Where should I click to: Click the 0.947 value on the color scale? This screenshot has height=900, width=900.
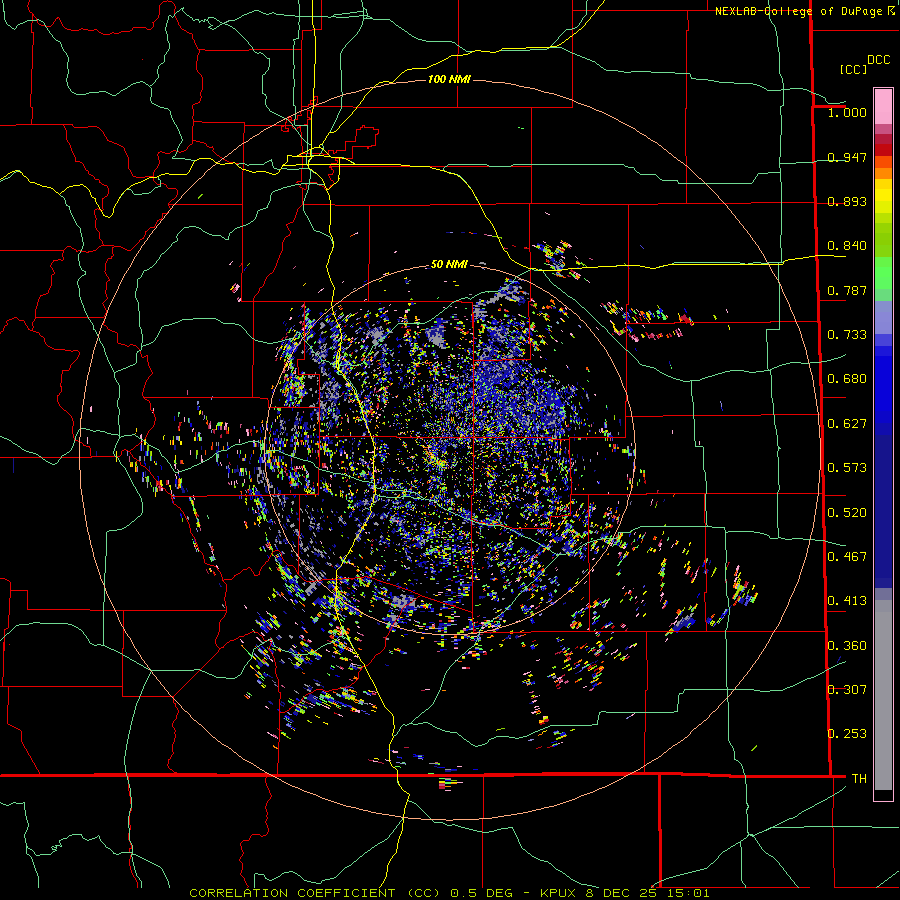point(847,157)
